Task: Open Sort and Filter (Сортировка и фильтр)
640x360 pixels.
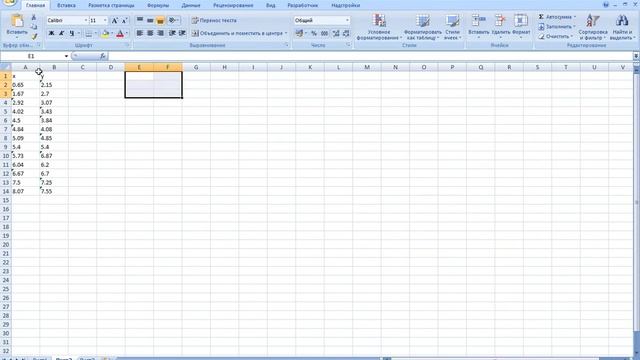Action: tap(593, 27)
